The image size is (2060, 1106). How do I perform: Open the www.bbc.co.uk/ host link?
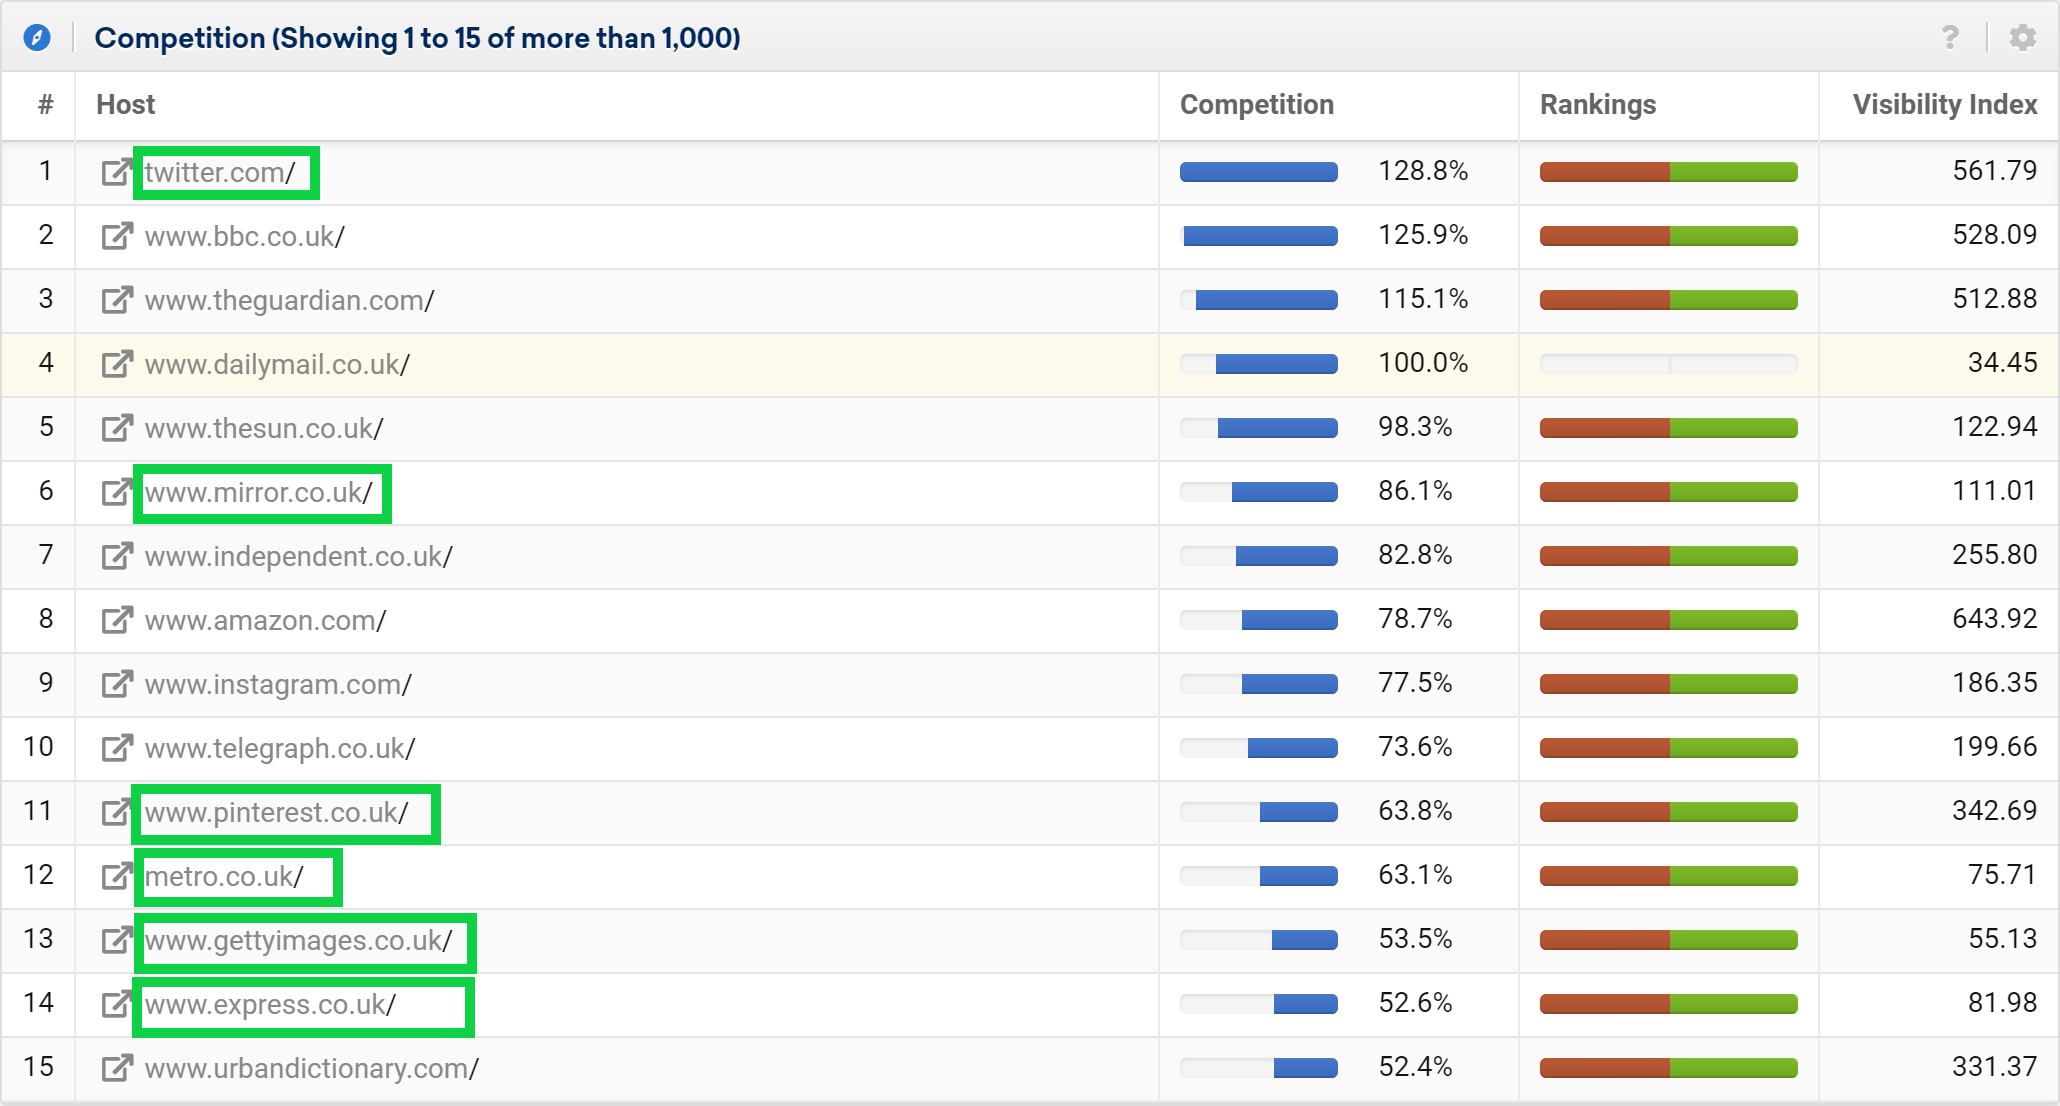pos(245,236)
